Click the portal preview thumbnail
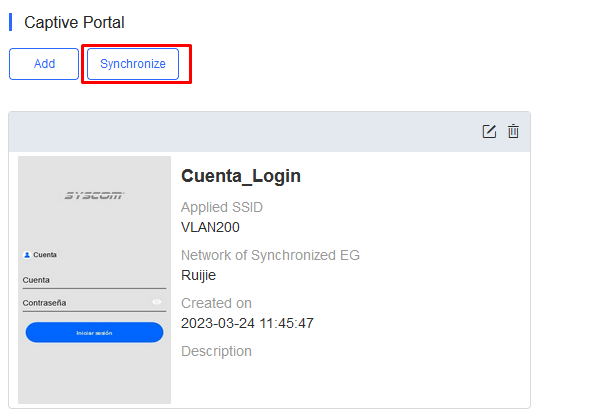The height and width of the screenshot is (419, 592). tap(94, 280)
